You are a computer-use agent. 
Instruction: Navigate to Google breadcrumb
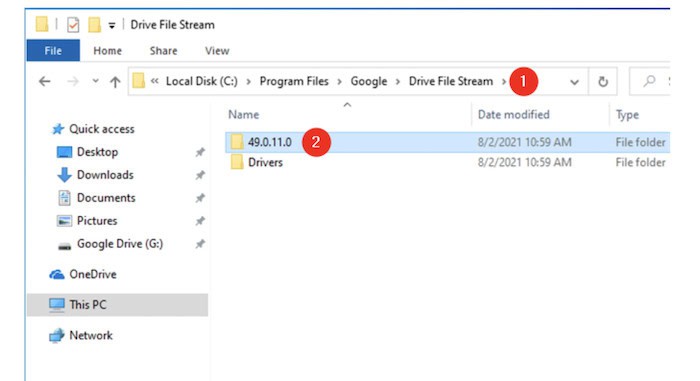[x=369, y=81]
